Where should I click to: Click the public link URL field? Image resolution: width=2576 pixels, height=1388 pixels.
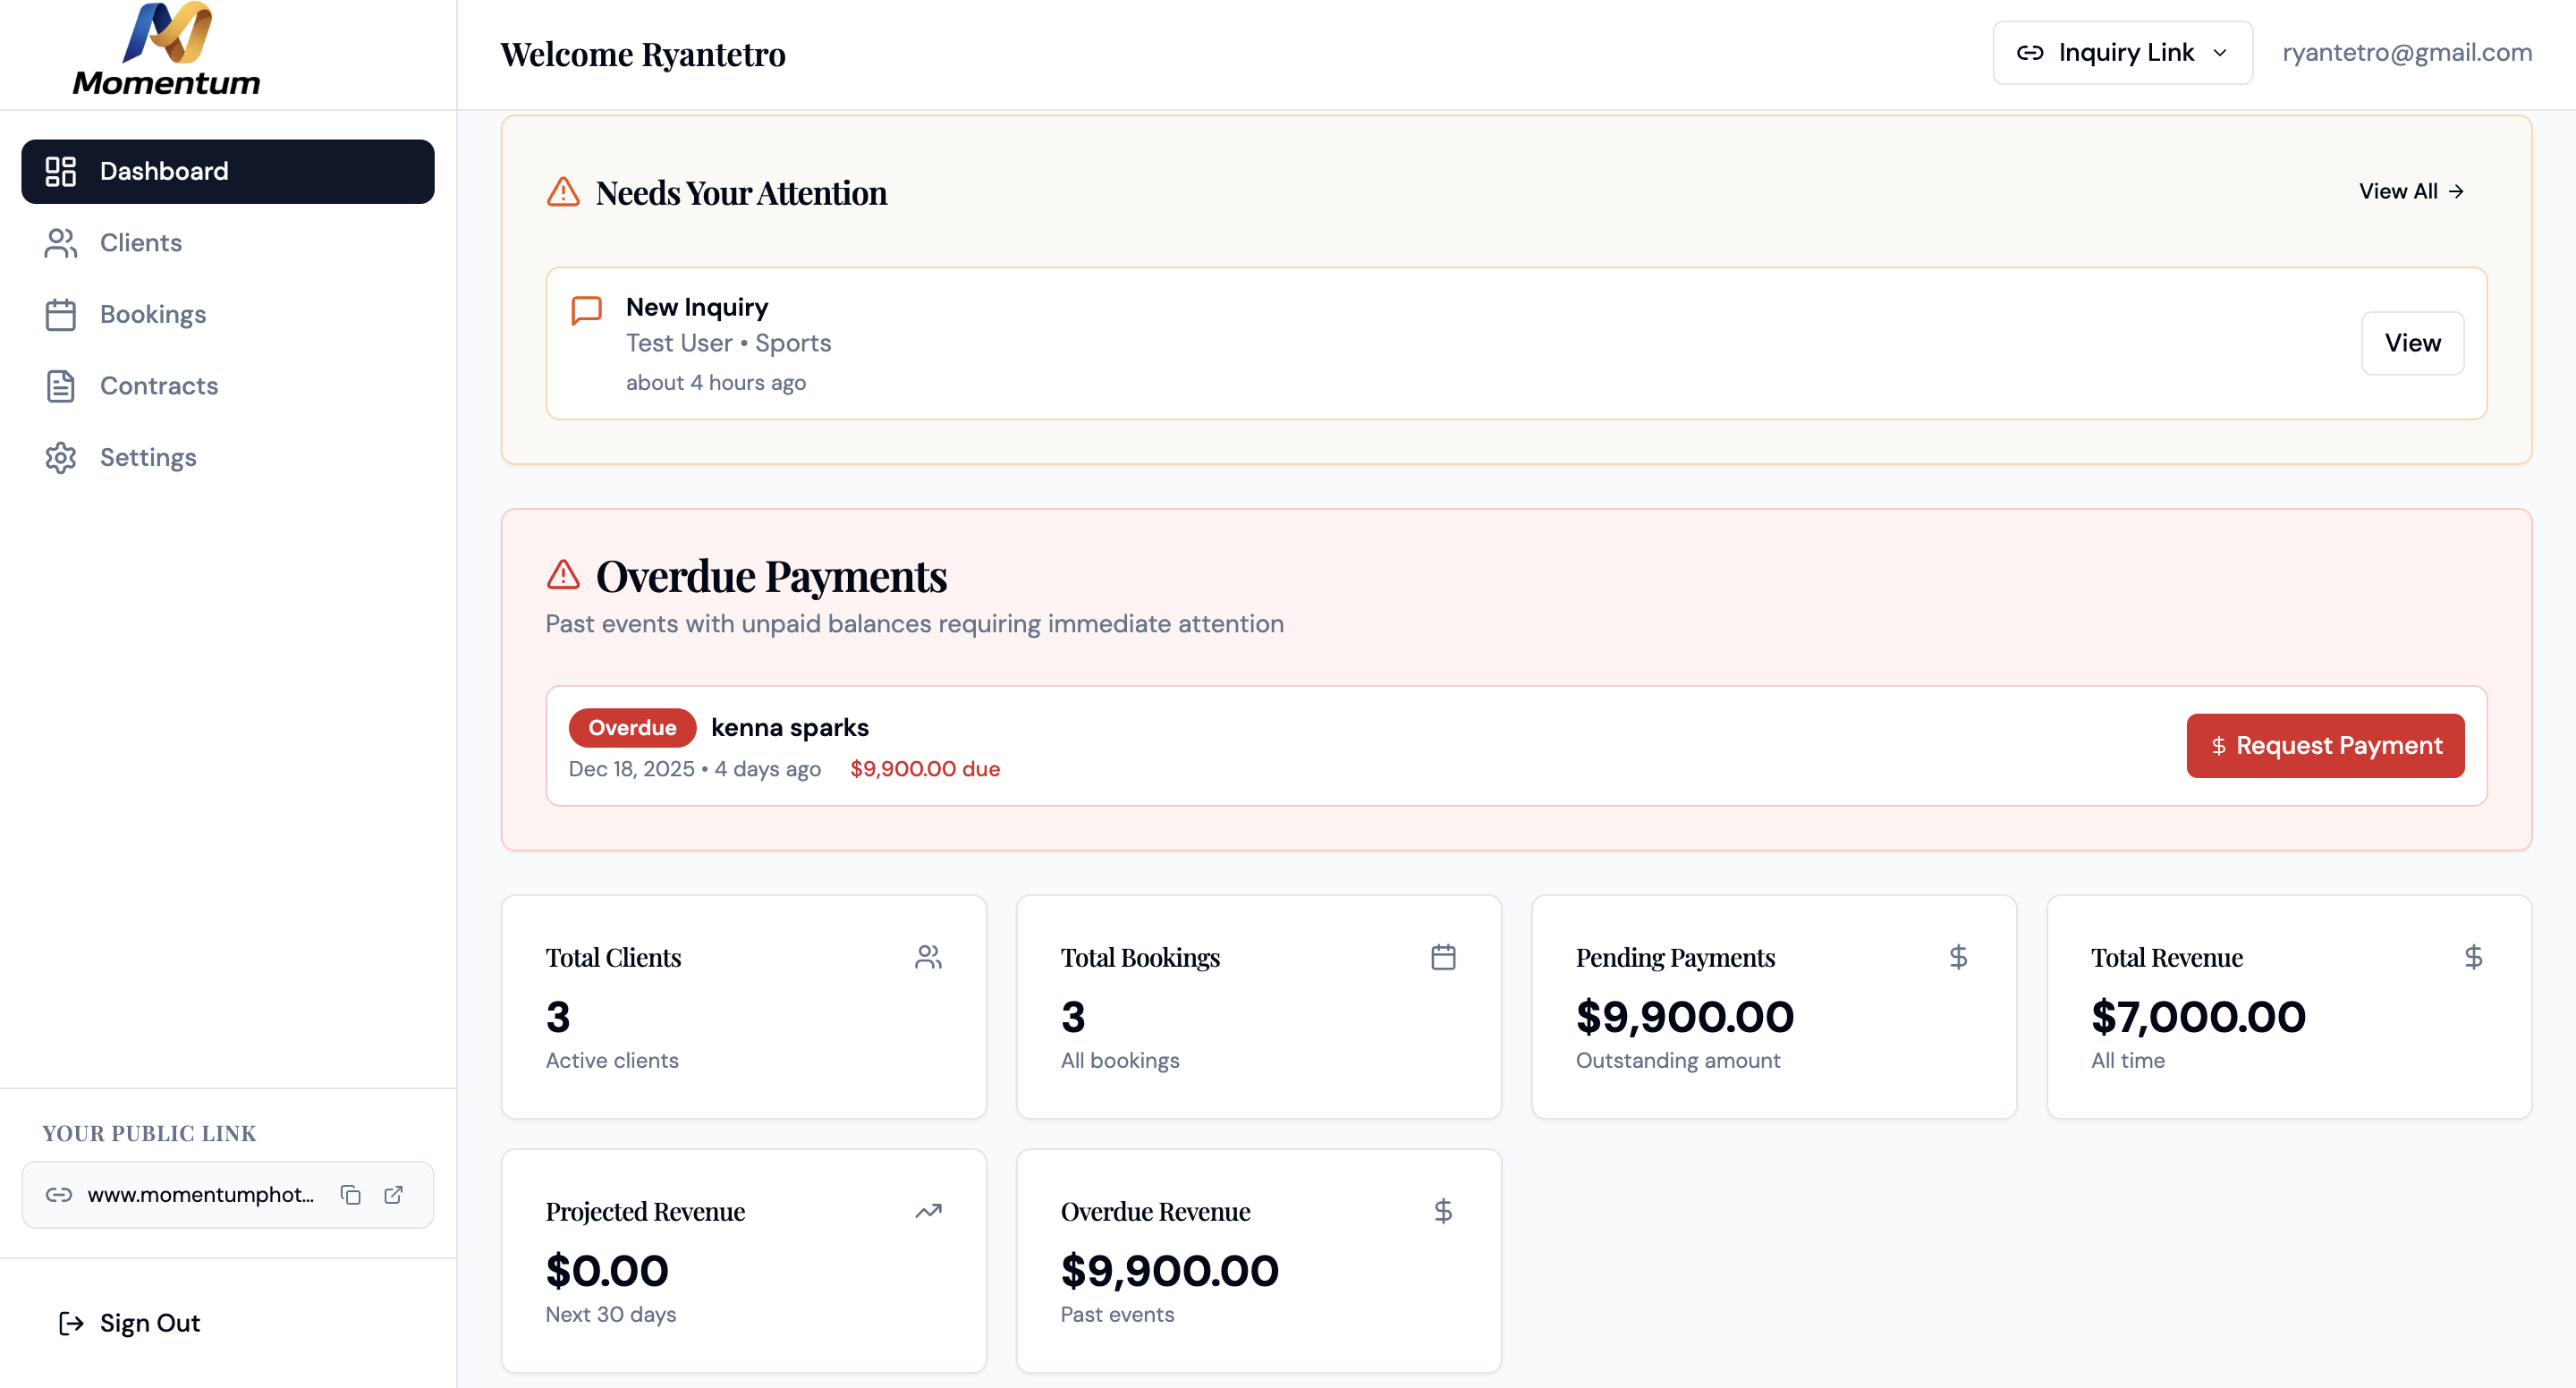pos(200,1194)
